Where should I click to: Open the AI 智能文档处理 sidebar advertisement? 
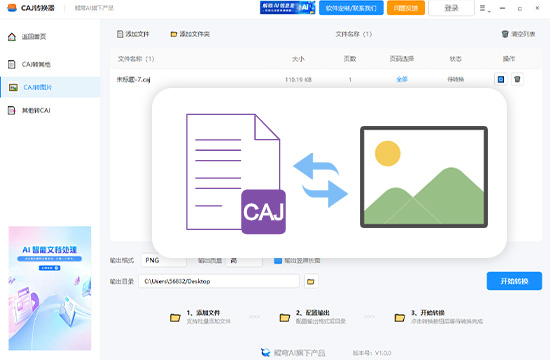point(50,288)
